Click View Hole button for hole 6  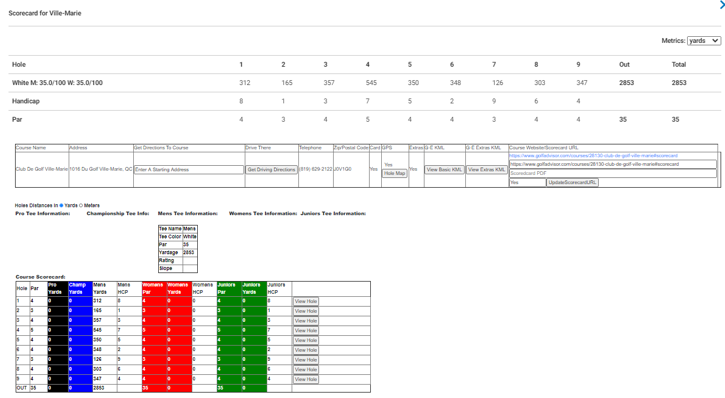tap(306, 350)
